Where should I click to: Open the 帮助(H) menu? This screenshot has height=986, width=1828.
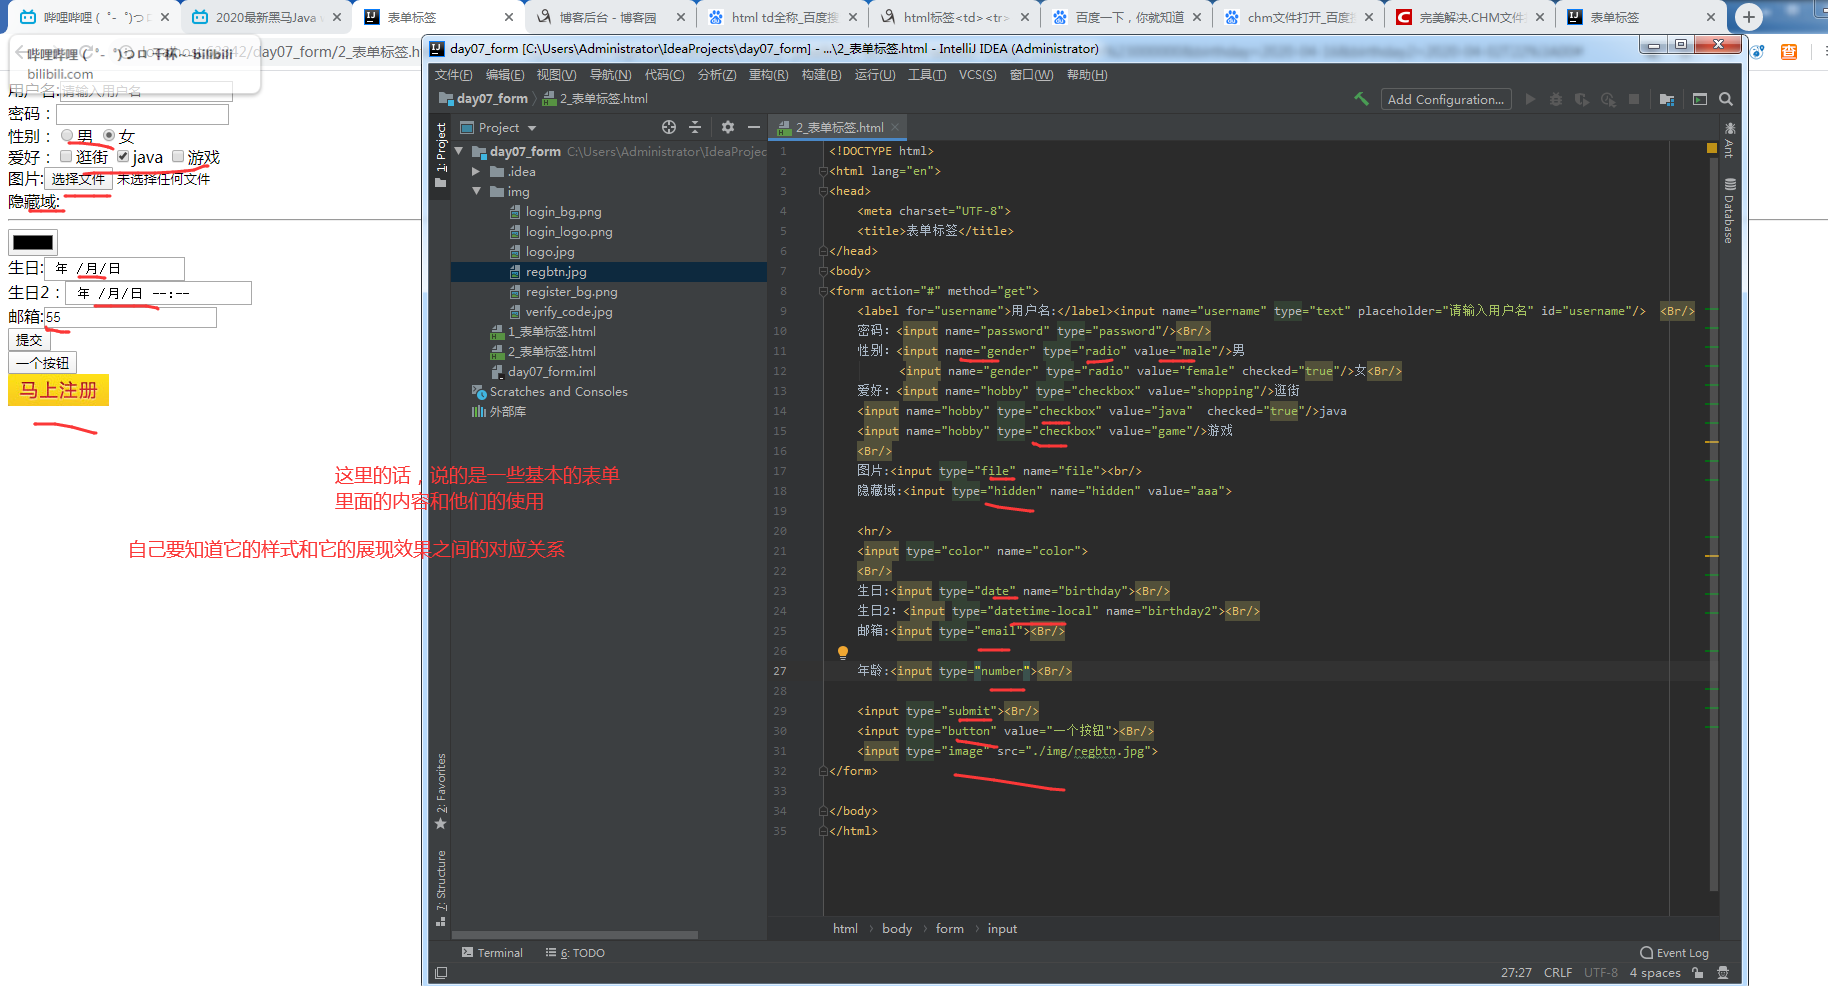tap(1087, 75)
